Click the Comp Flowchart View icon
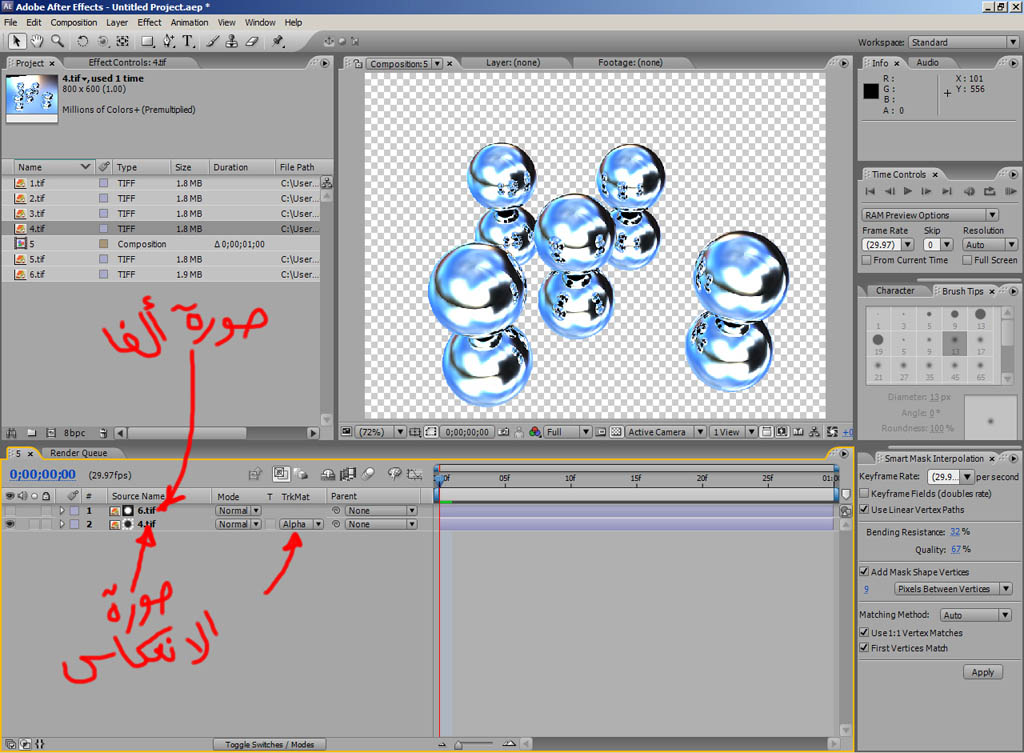The width and height of the screenshot is (1024, 753). [814, 432]
